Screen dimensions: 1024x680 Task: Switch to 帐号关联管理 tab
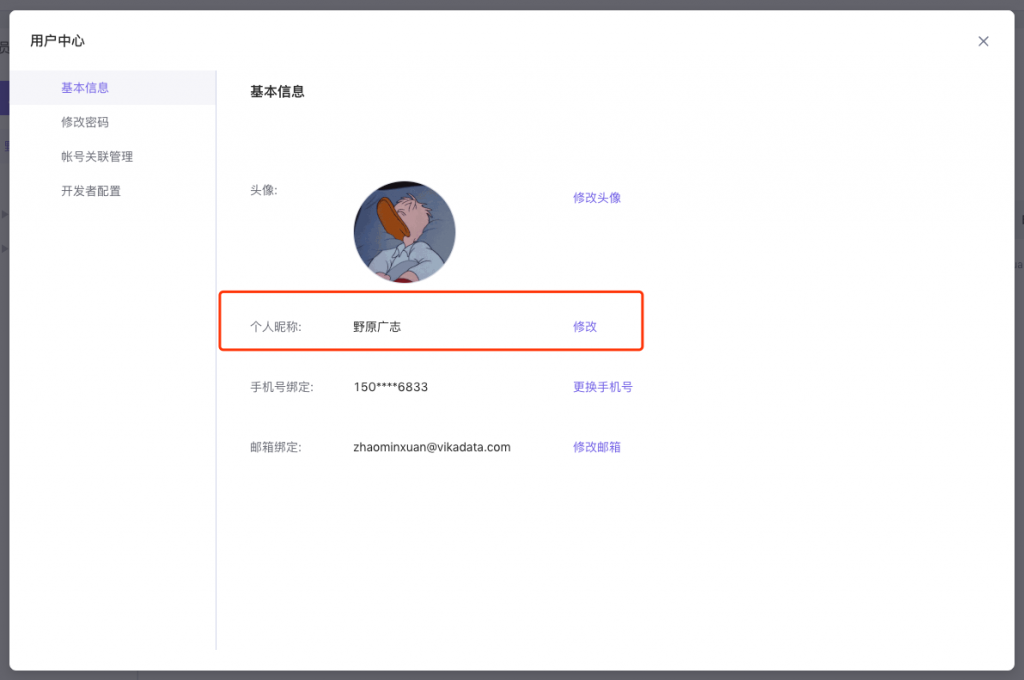point(97,157)
